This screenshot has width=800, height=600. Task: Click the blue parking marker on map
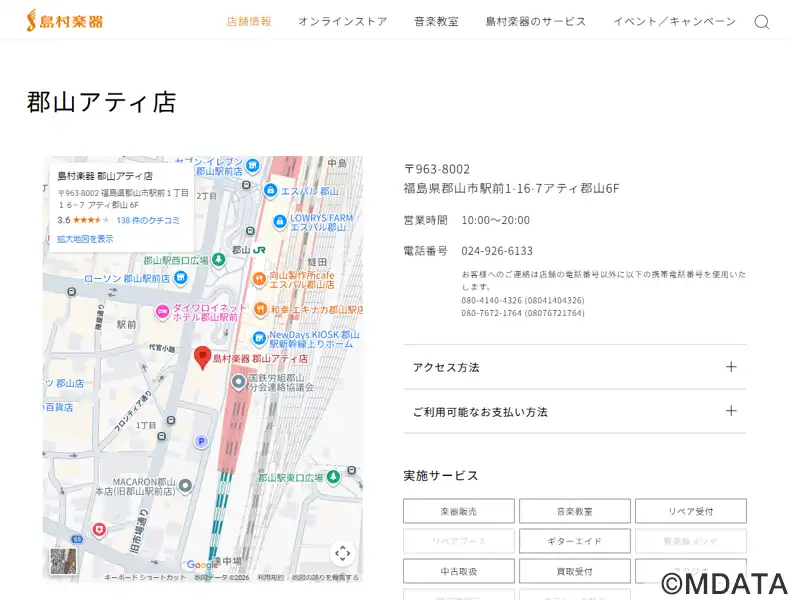coord(201,441)
